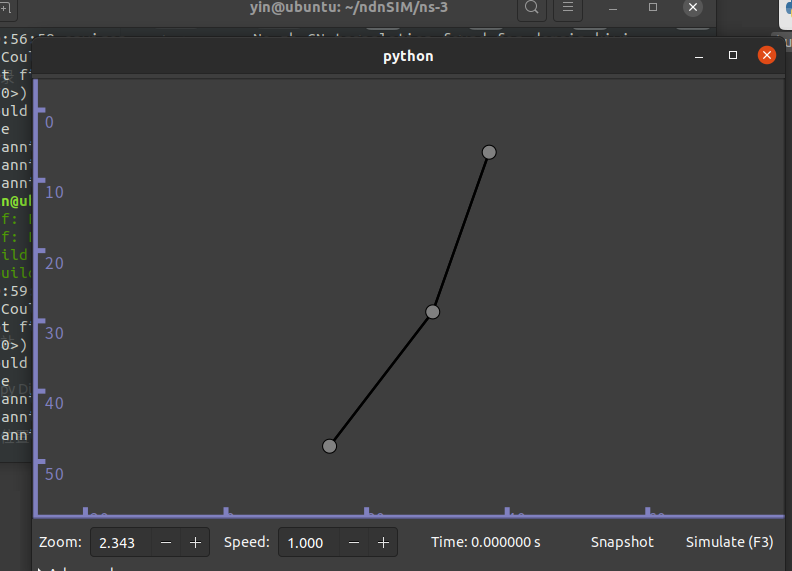Maximize the python visualizer window
Viewport: 792px width, 571px height.
(733, 55)
